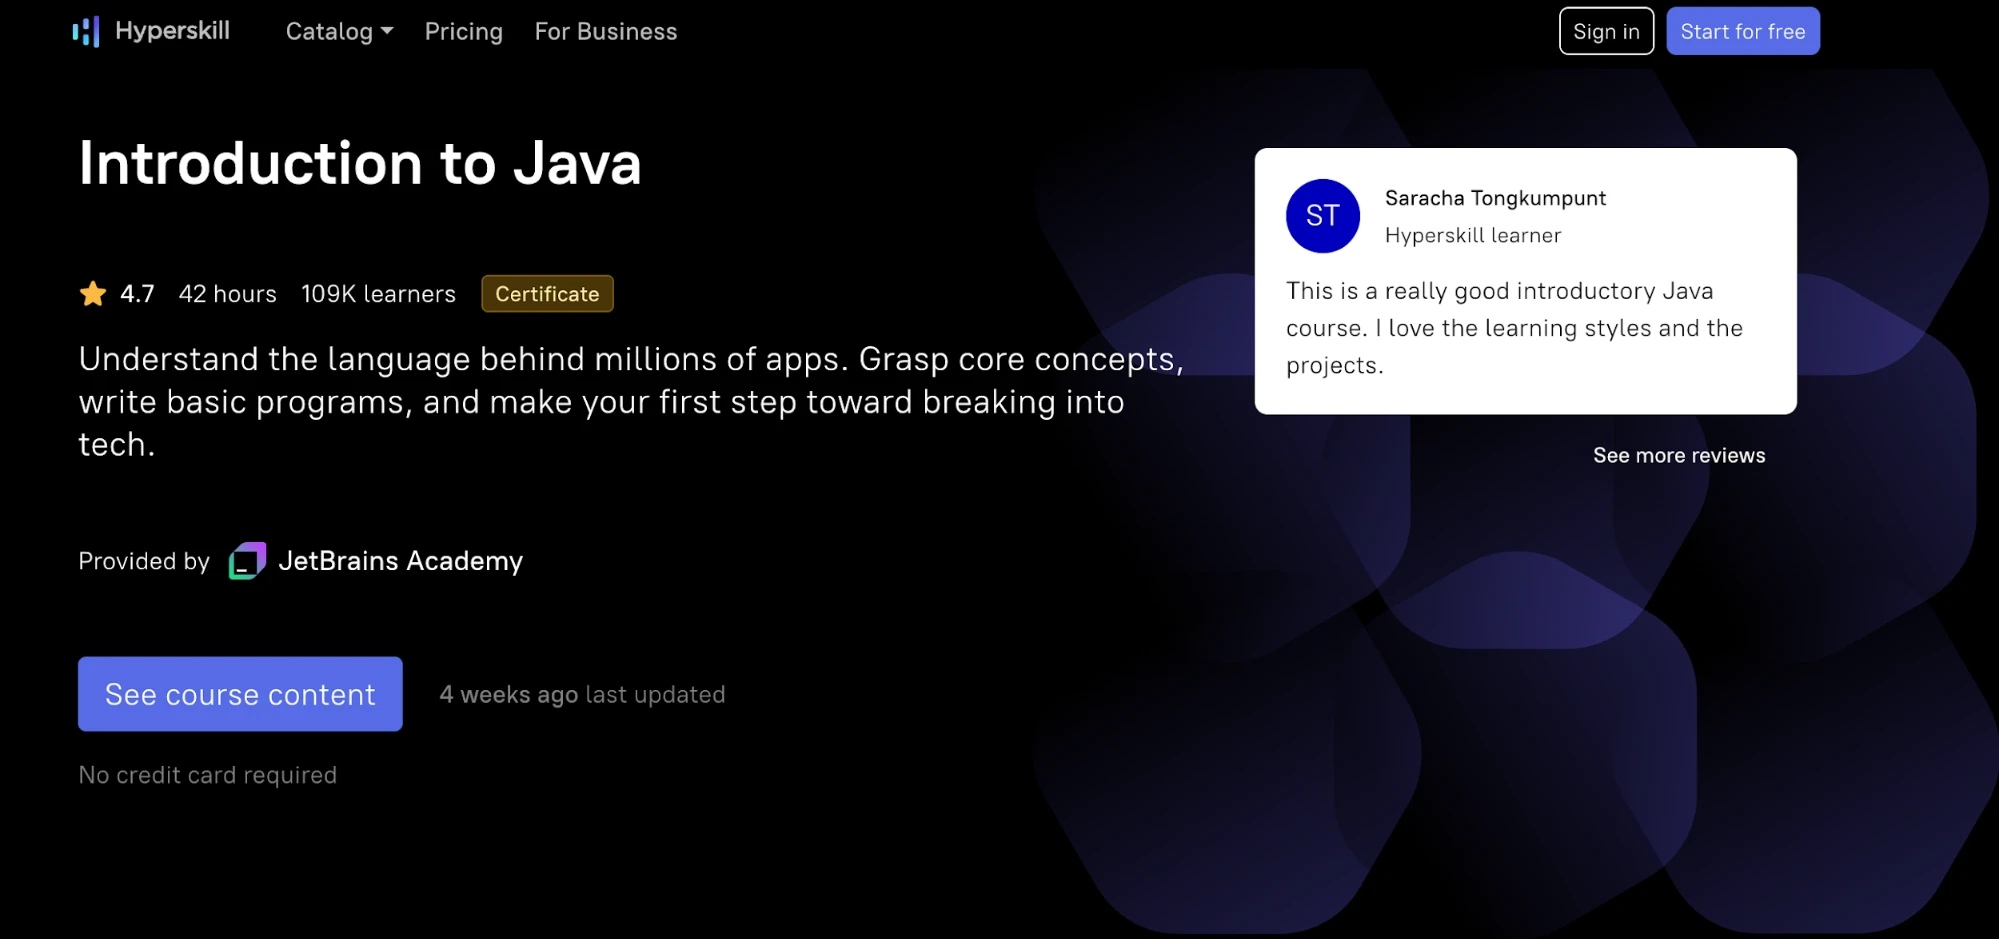The image size is (1999, 939).
Task: Select the Introduction to Java heading
Action: (360, 163)
